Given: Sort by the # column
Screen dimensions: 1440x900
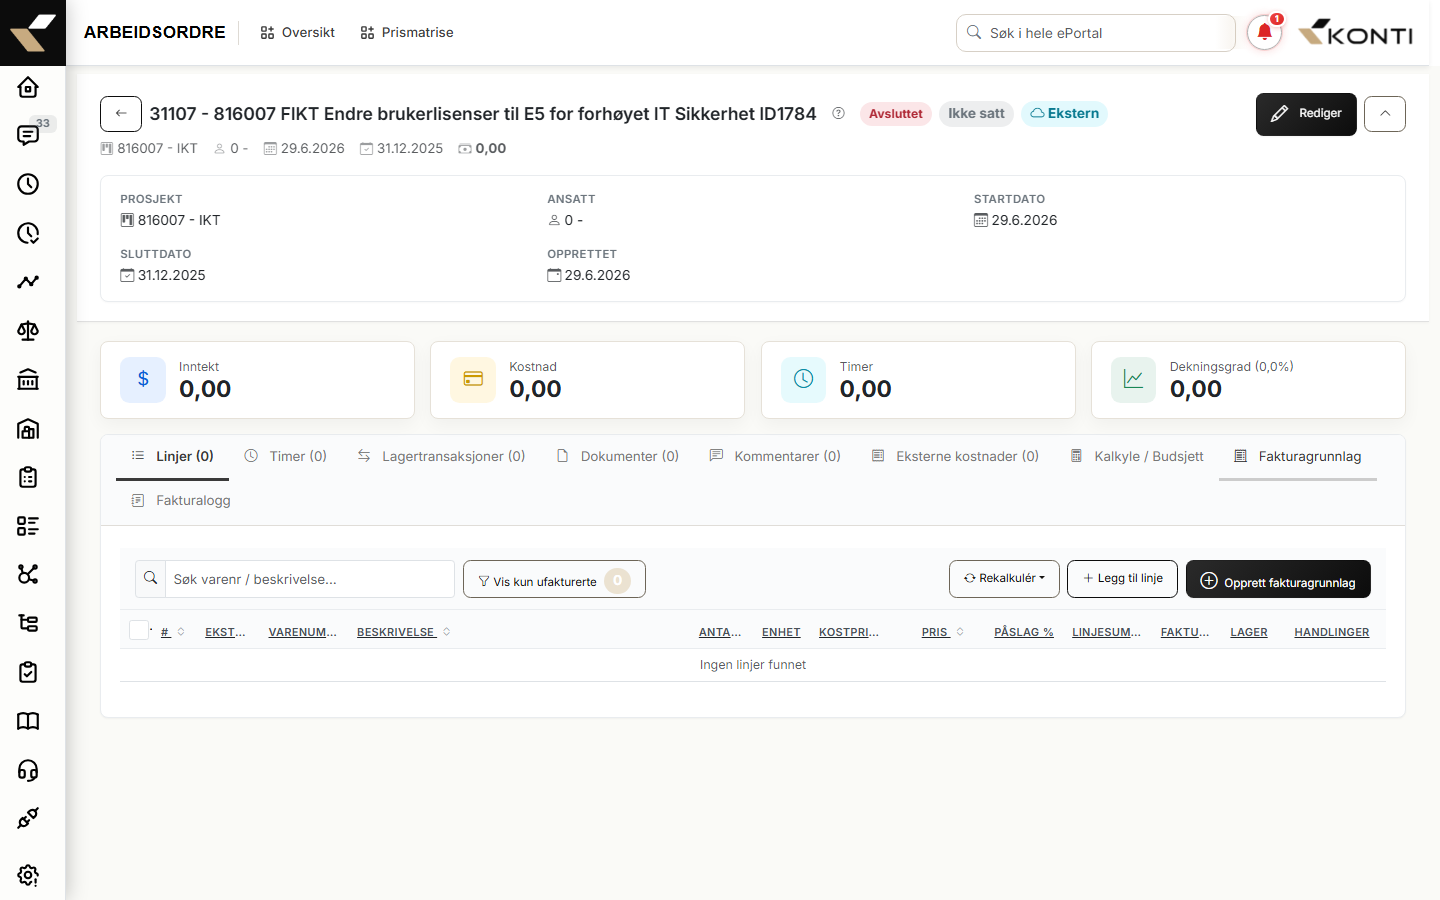Looking at the screenshot, I should point(172,632).
